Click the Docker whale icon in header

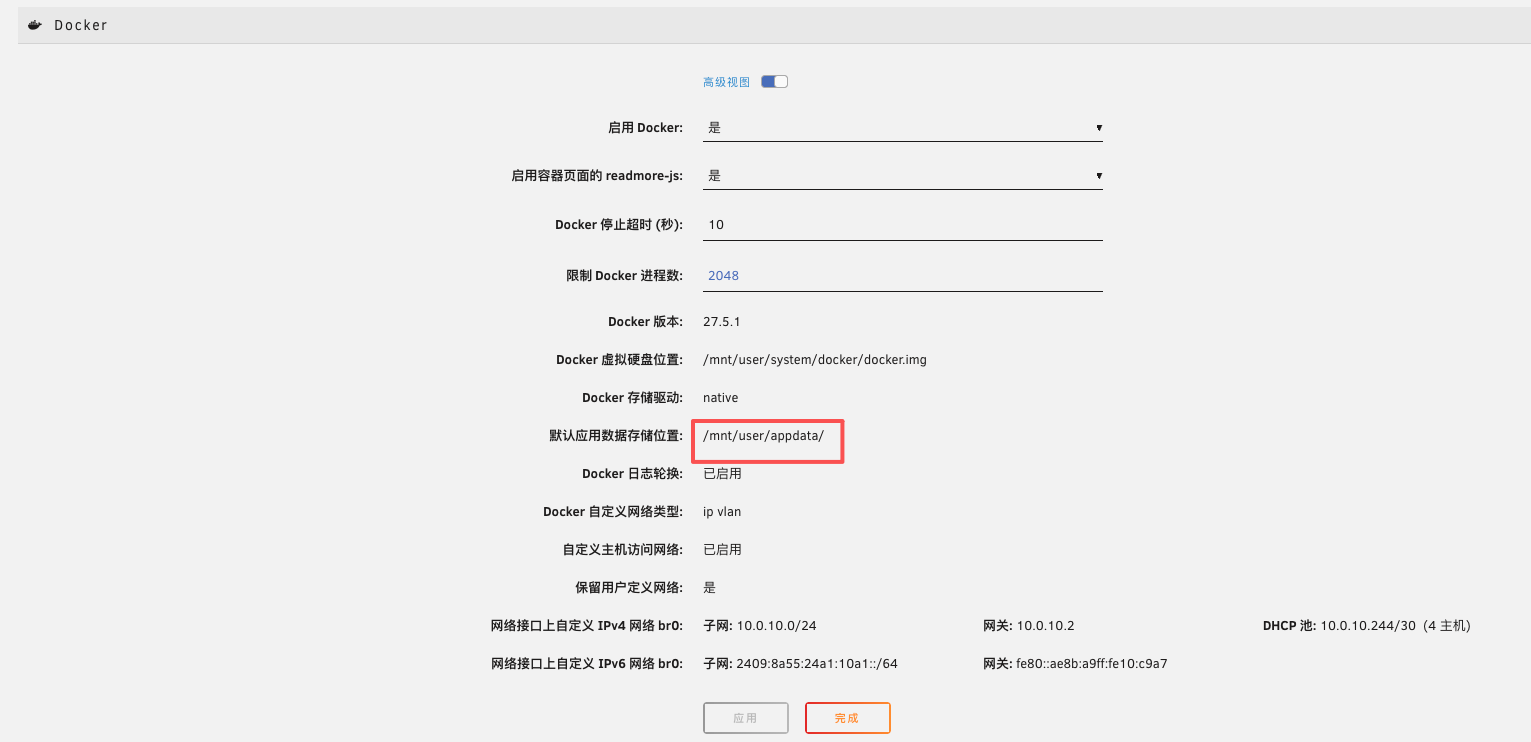(x=35, y=25)
